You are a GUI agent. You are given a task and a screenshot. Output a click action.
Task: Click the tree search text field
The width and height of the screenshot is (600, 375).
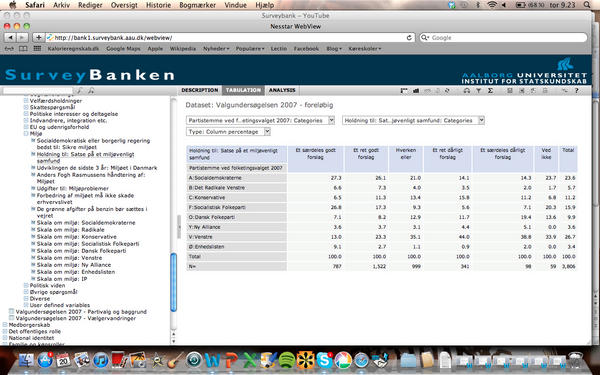(38, 91)
